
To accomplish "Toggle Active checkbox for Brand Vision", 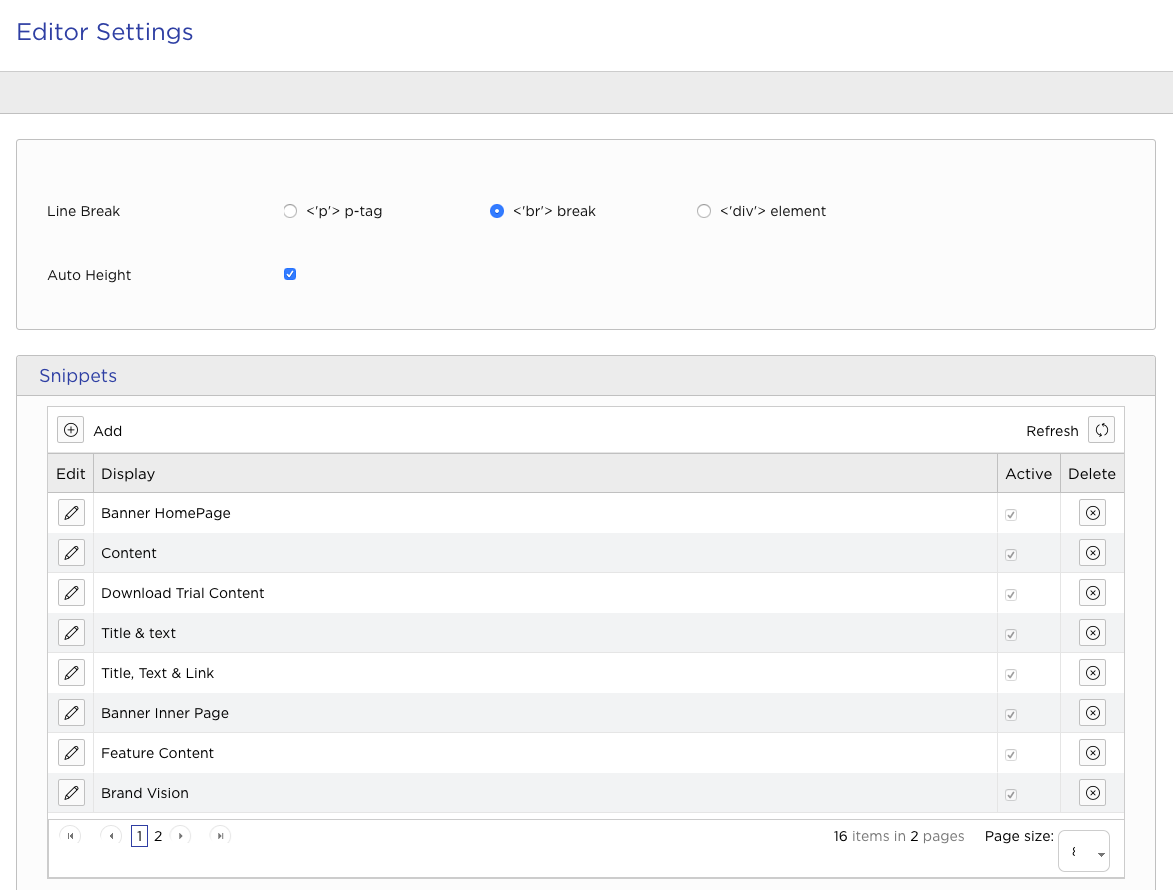I will (x=1011, y=795).
